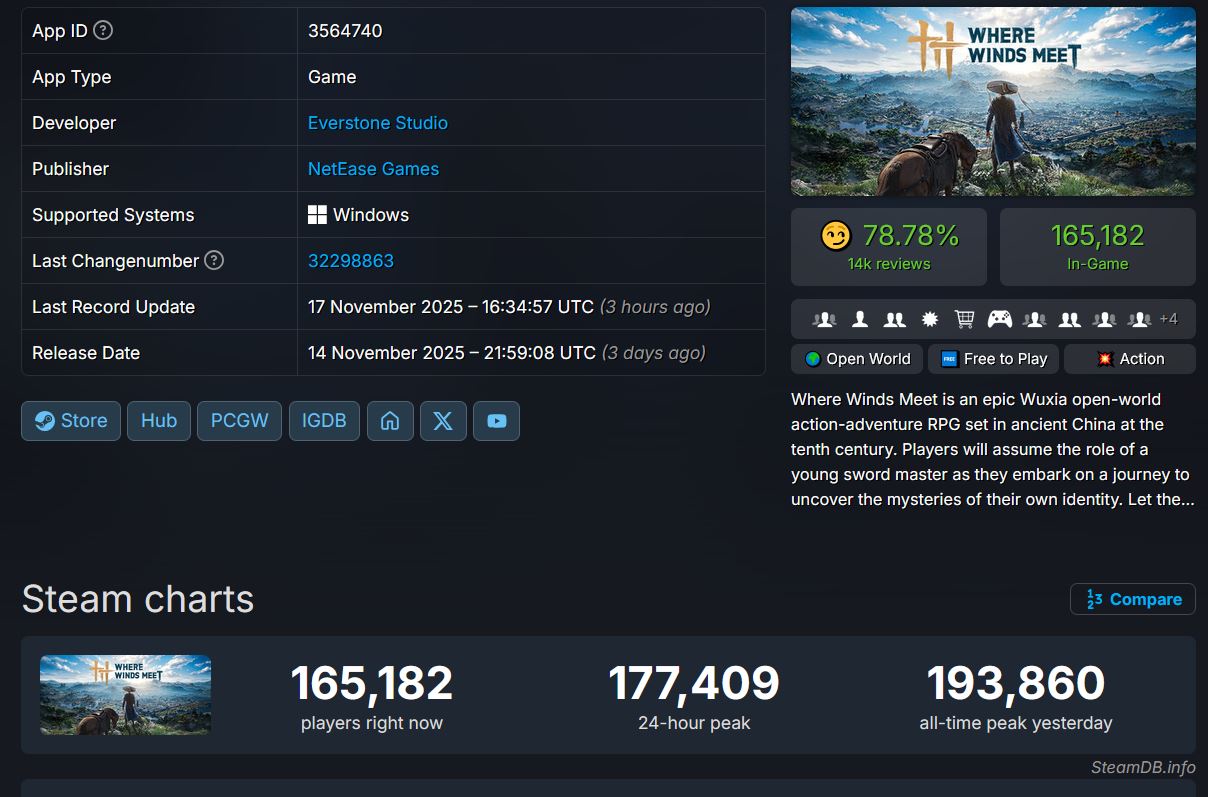Click the 14 November 2025 release date
This screenshot has width=1208, height=797.
click(x=452, y=353)
